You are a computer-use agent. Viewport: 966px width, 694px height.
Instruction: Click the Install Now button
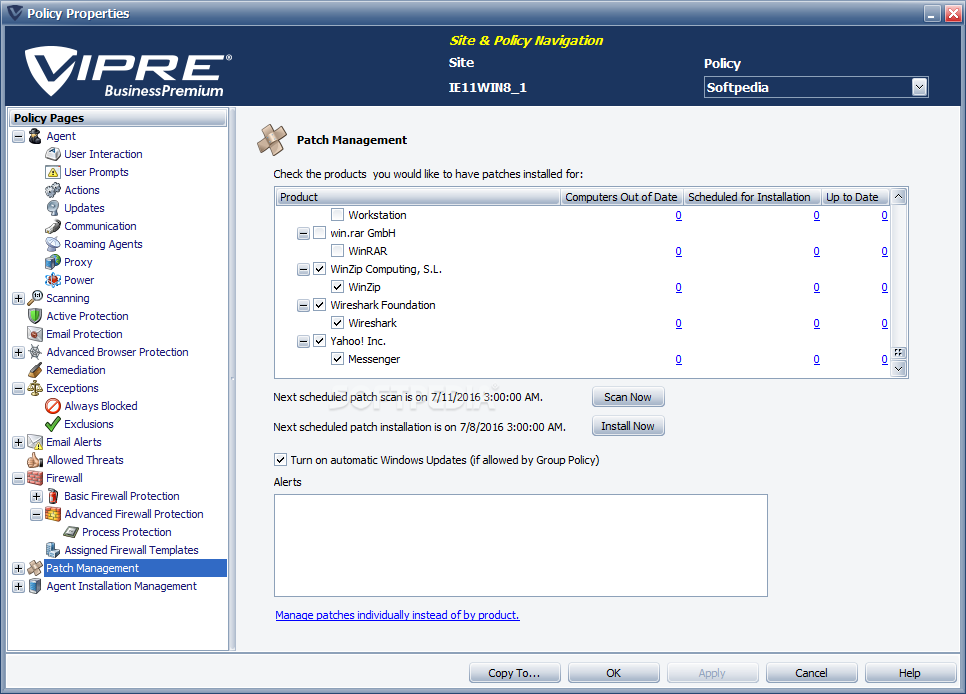click(x=628, y=426)
